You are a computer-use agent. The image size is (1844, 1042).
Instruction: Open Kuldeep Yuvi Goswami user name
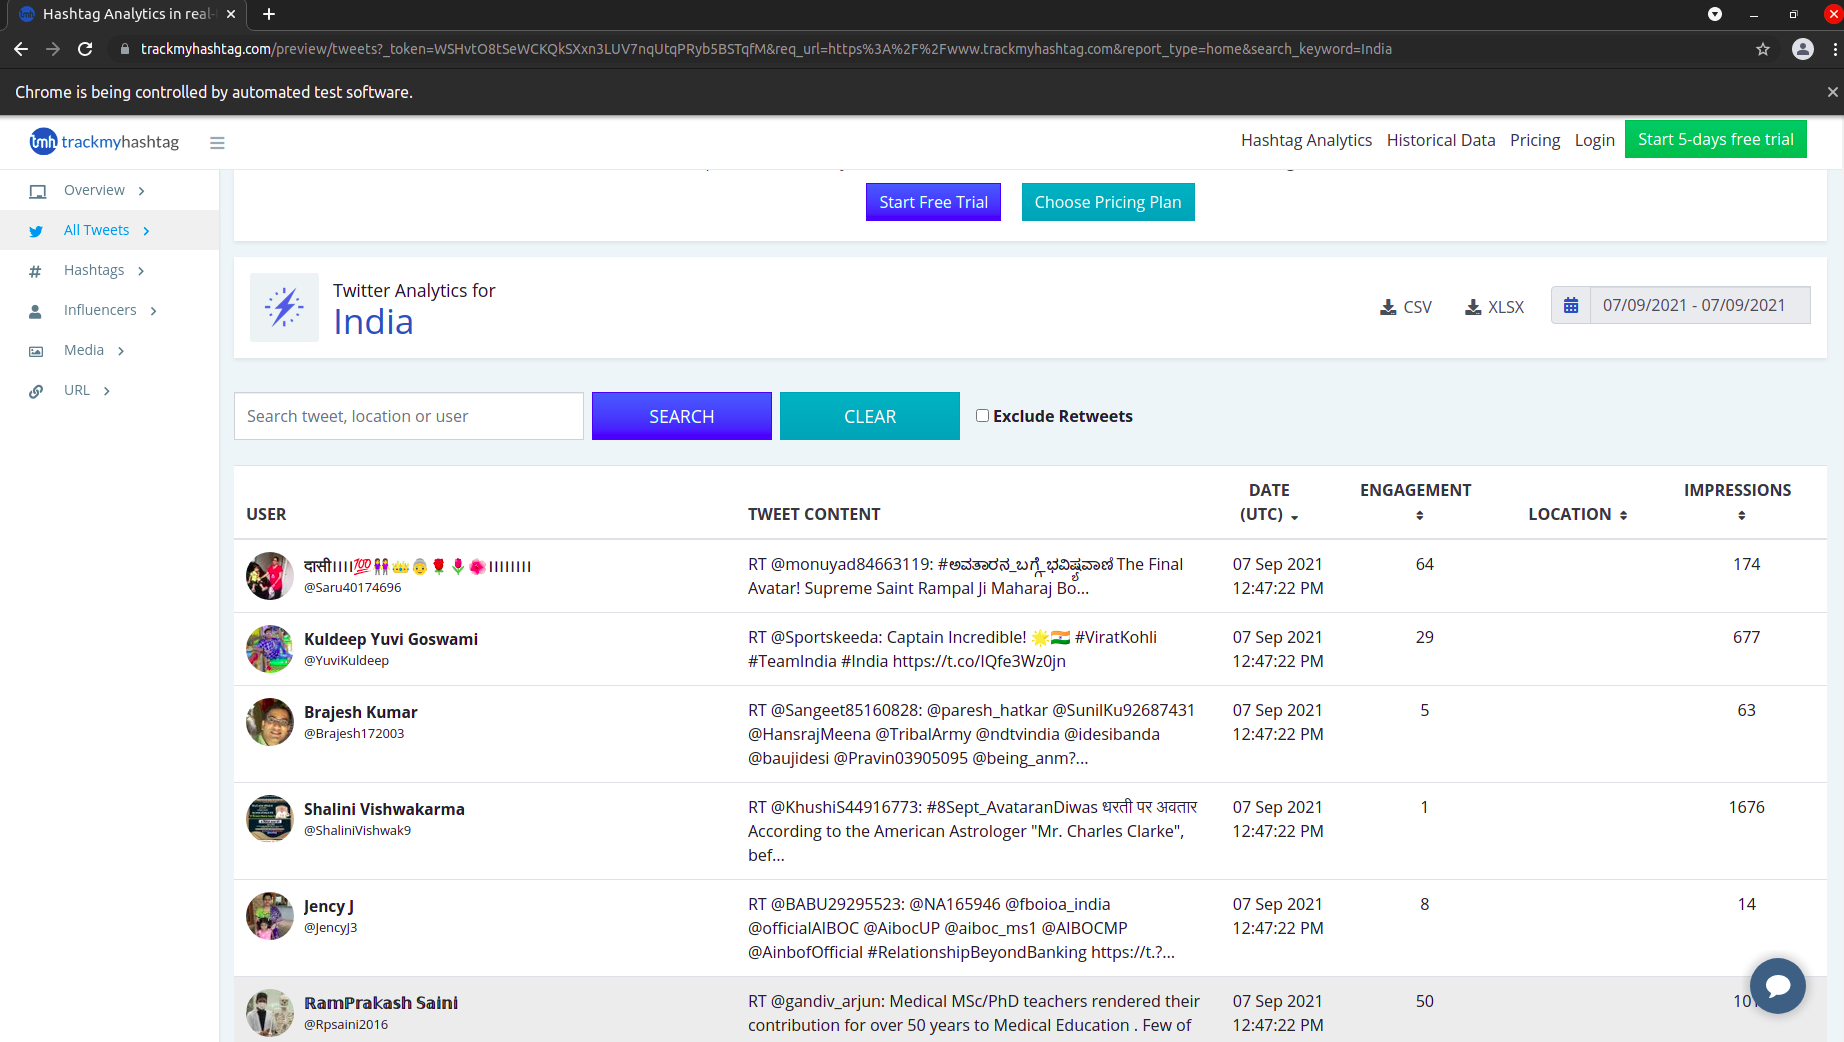(x=391, y=639)
